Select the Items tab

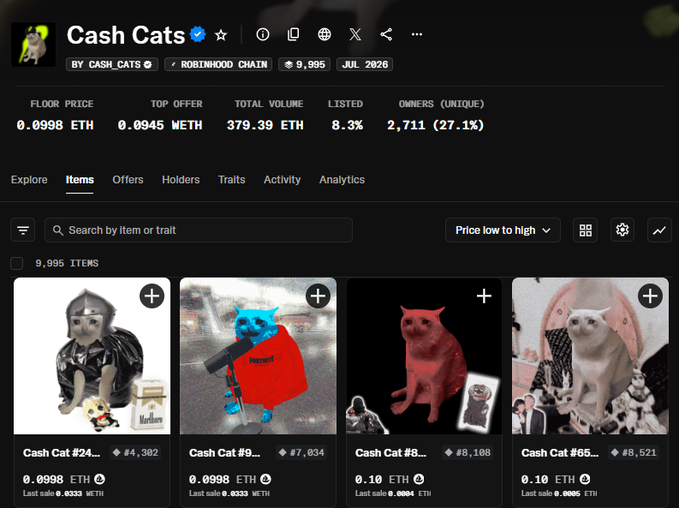80,180
